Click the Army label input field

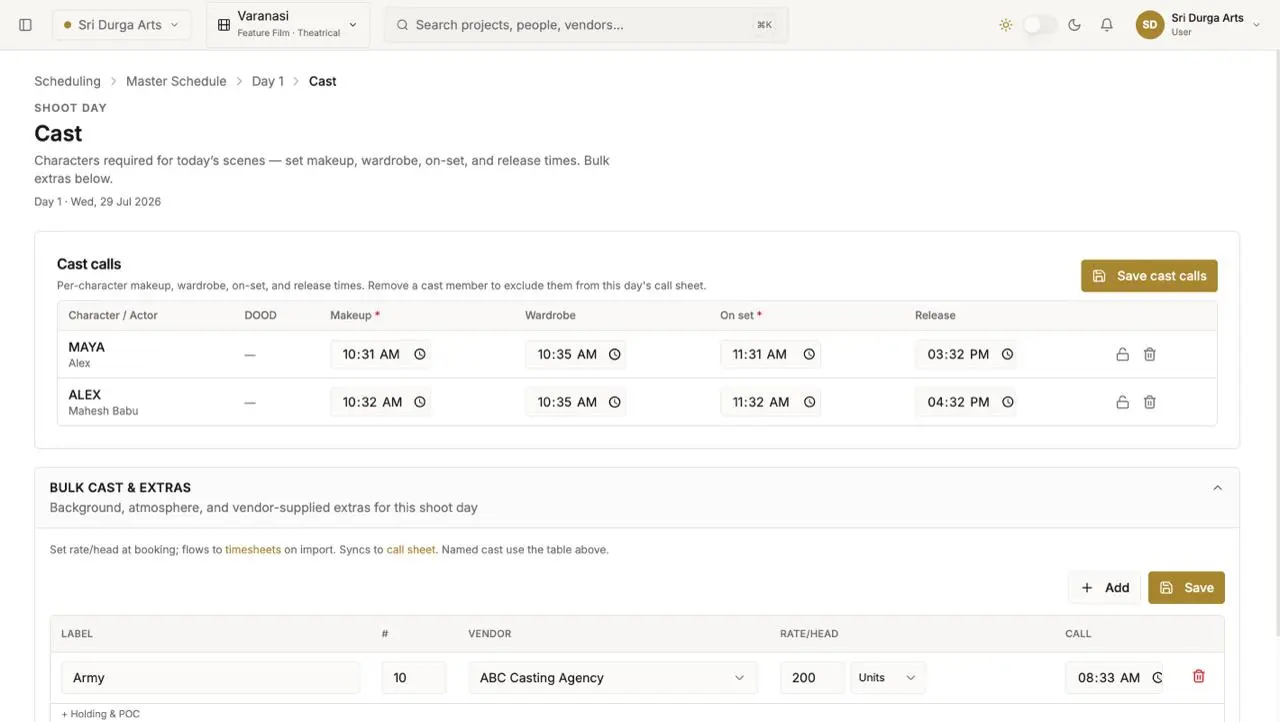click(x=210, y=677)
